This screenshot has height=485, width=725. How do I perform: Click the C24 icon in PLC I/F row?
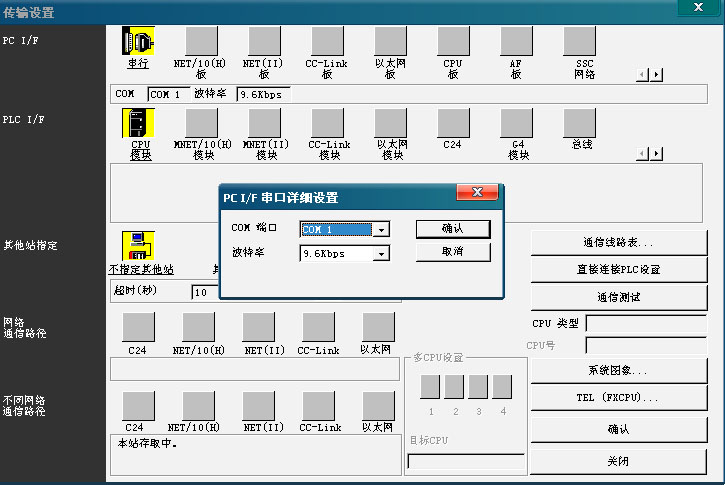452,124
